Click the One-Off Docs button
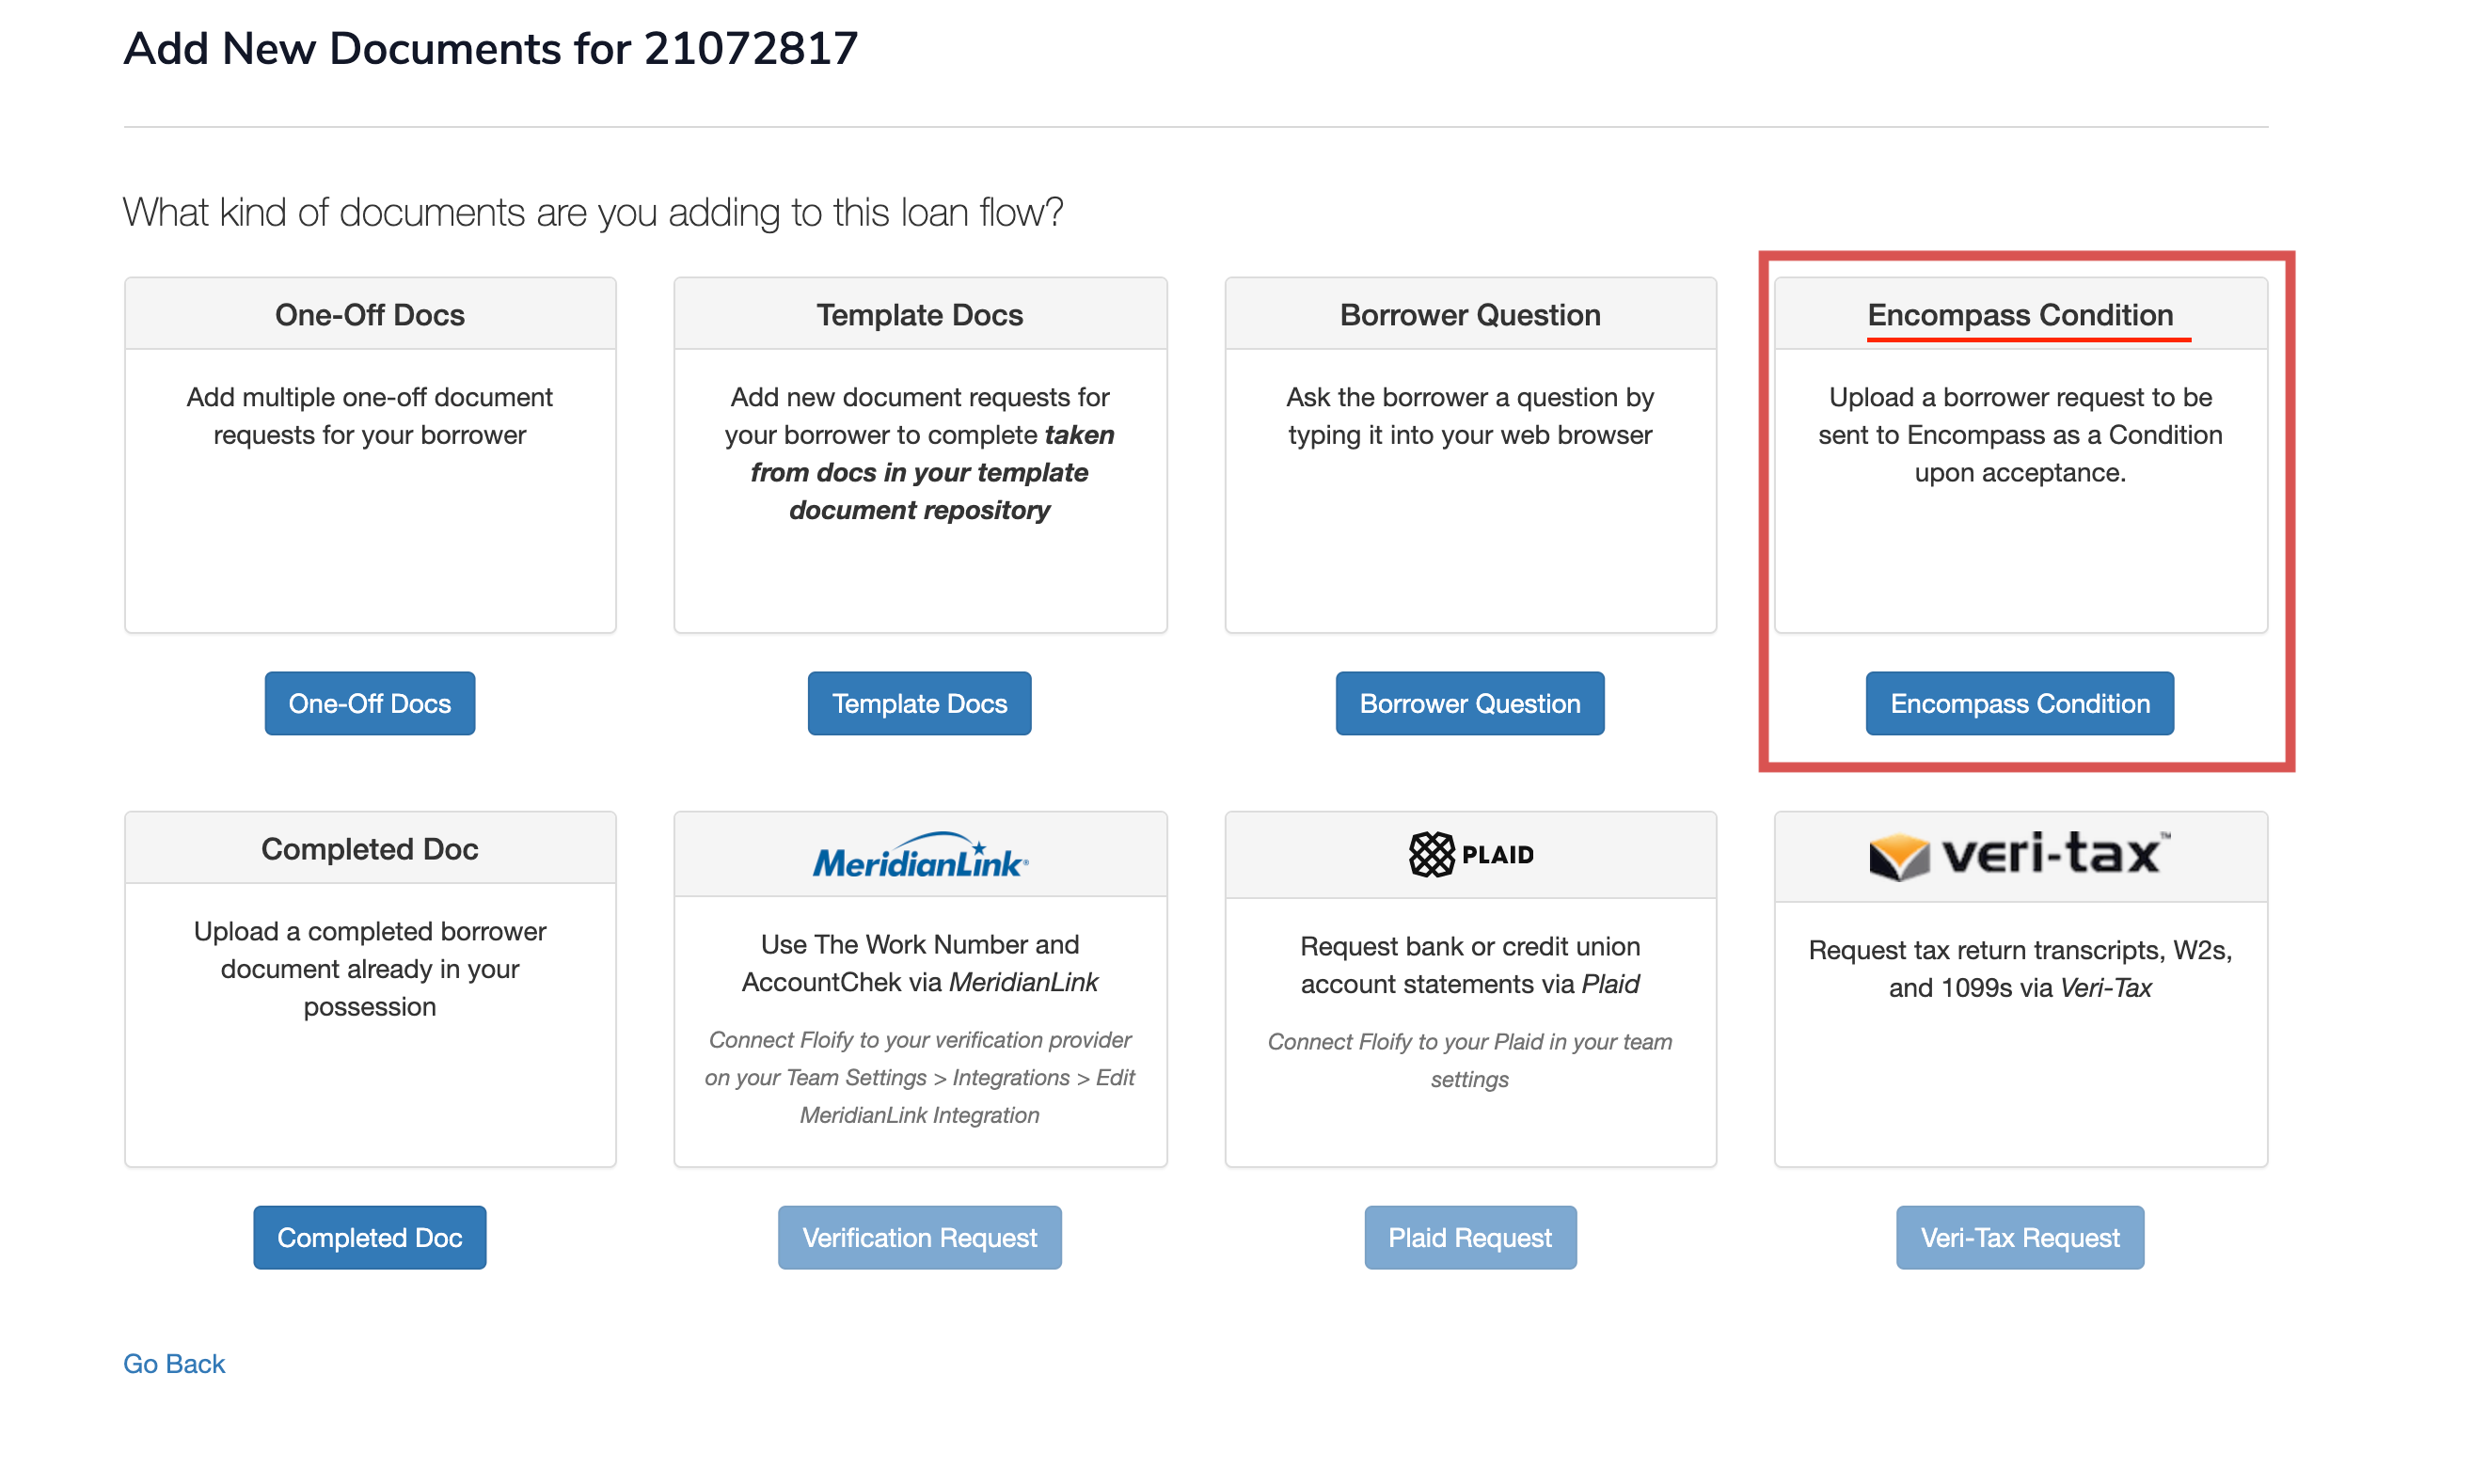Image resolution: width=2472 pixels, height=1484 pixels. point(369,703)
